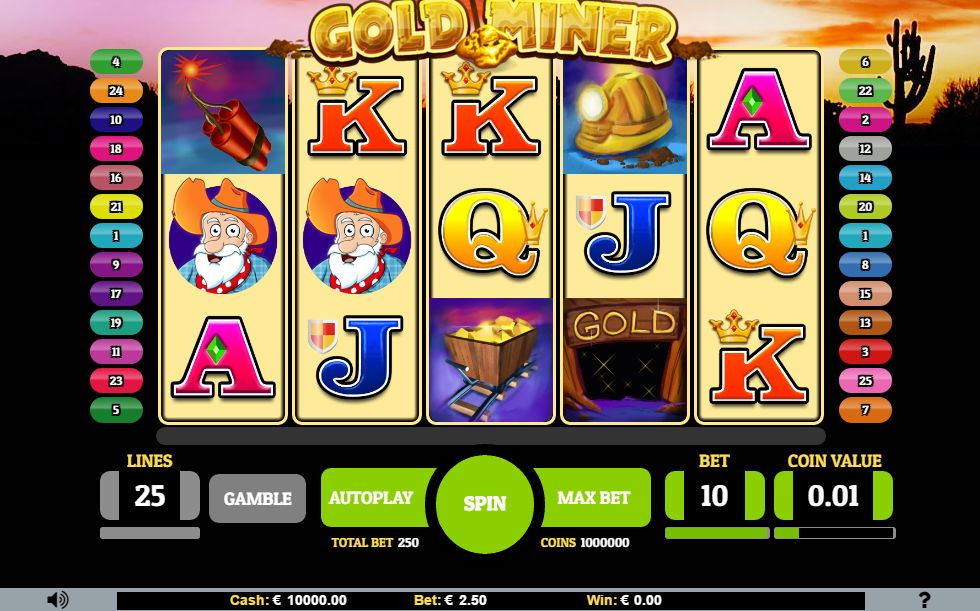Image resolution: width=980 pixels, height=611 pixels.
Task: Click the gold mine entrance symbol
Action: coord(625,359)
